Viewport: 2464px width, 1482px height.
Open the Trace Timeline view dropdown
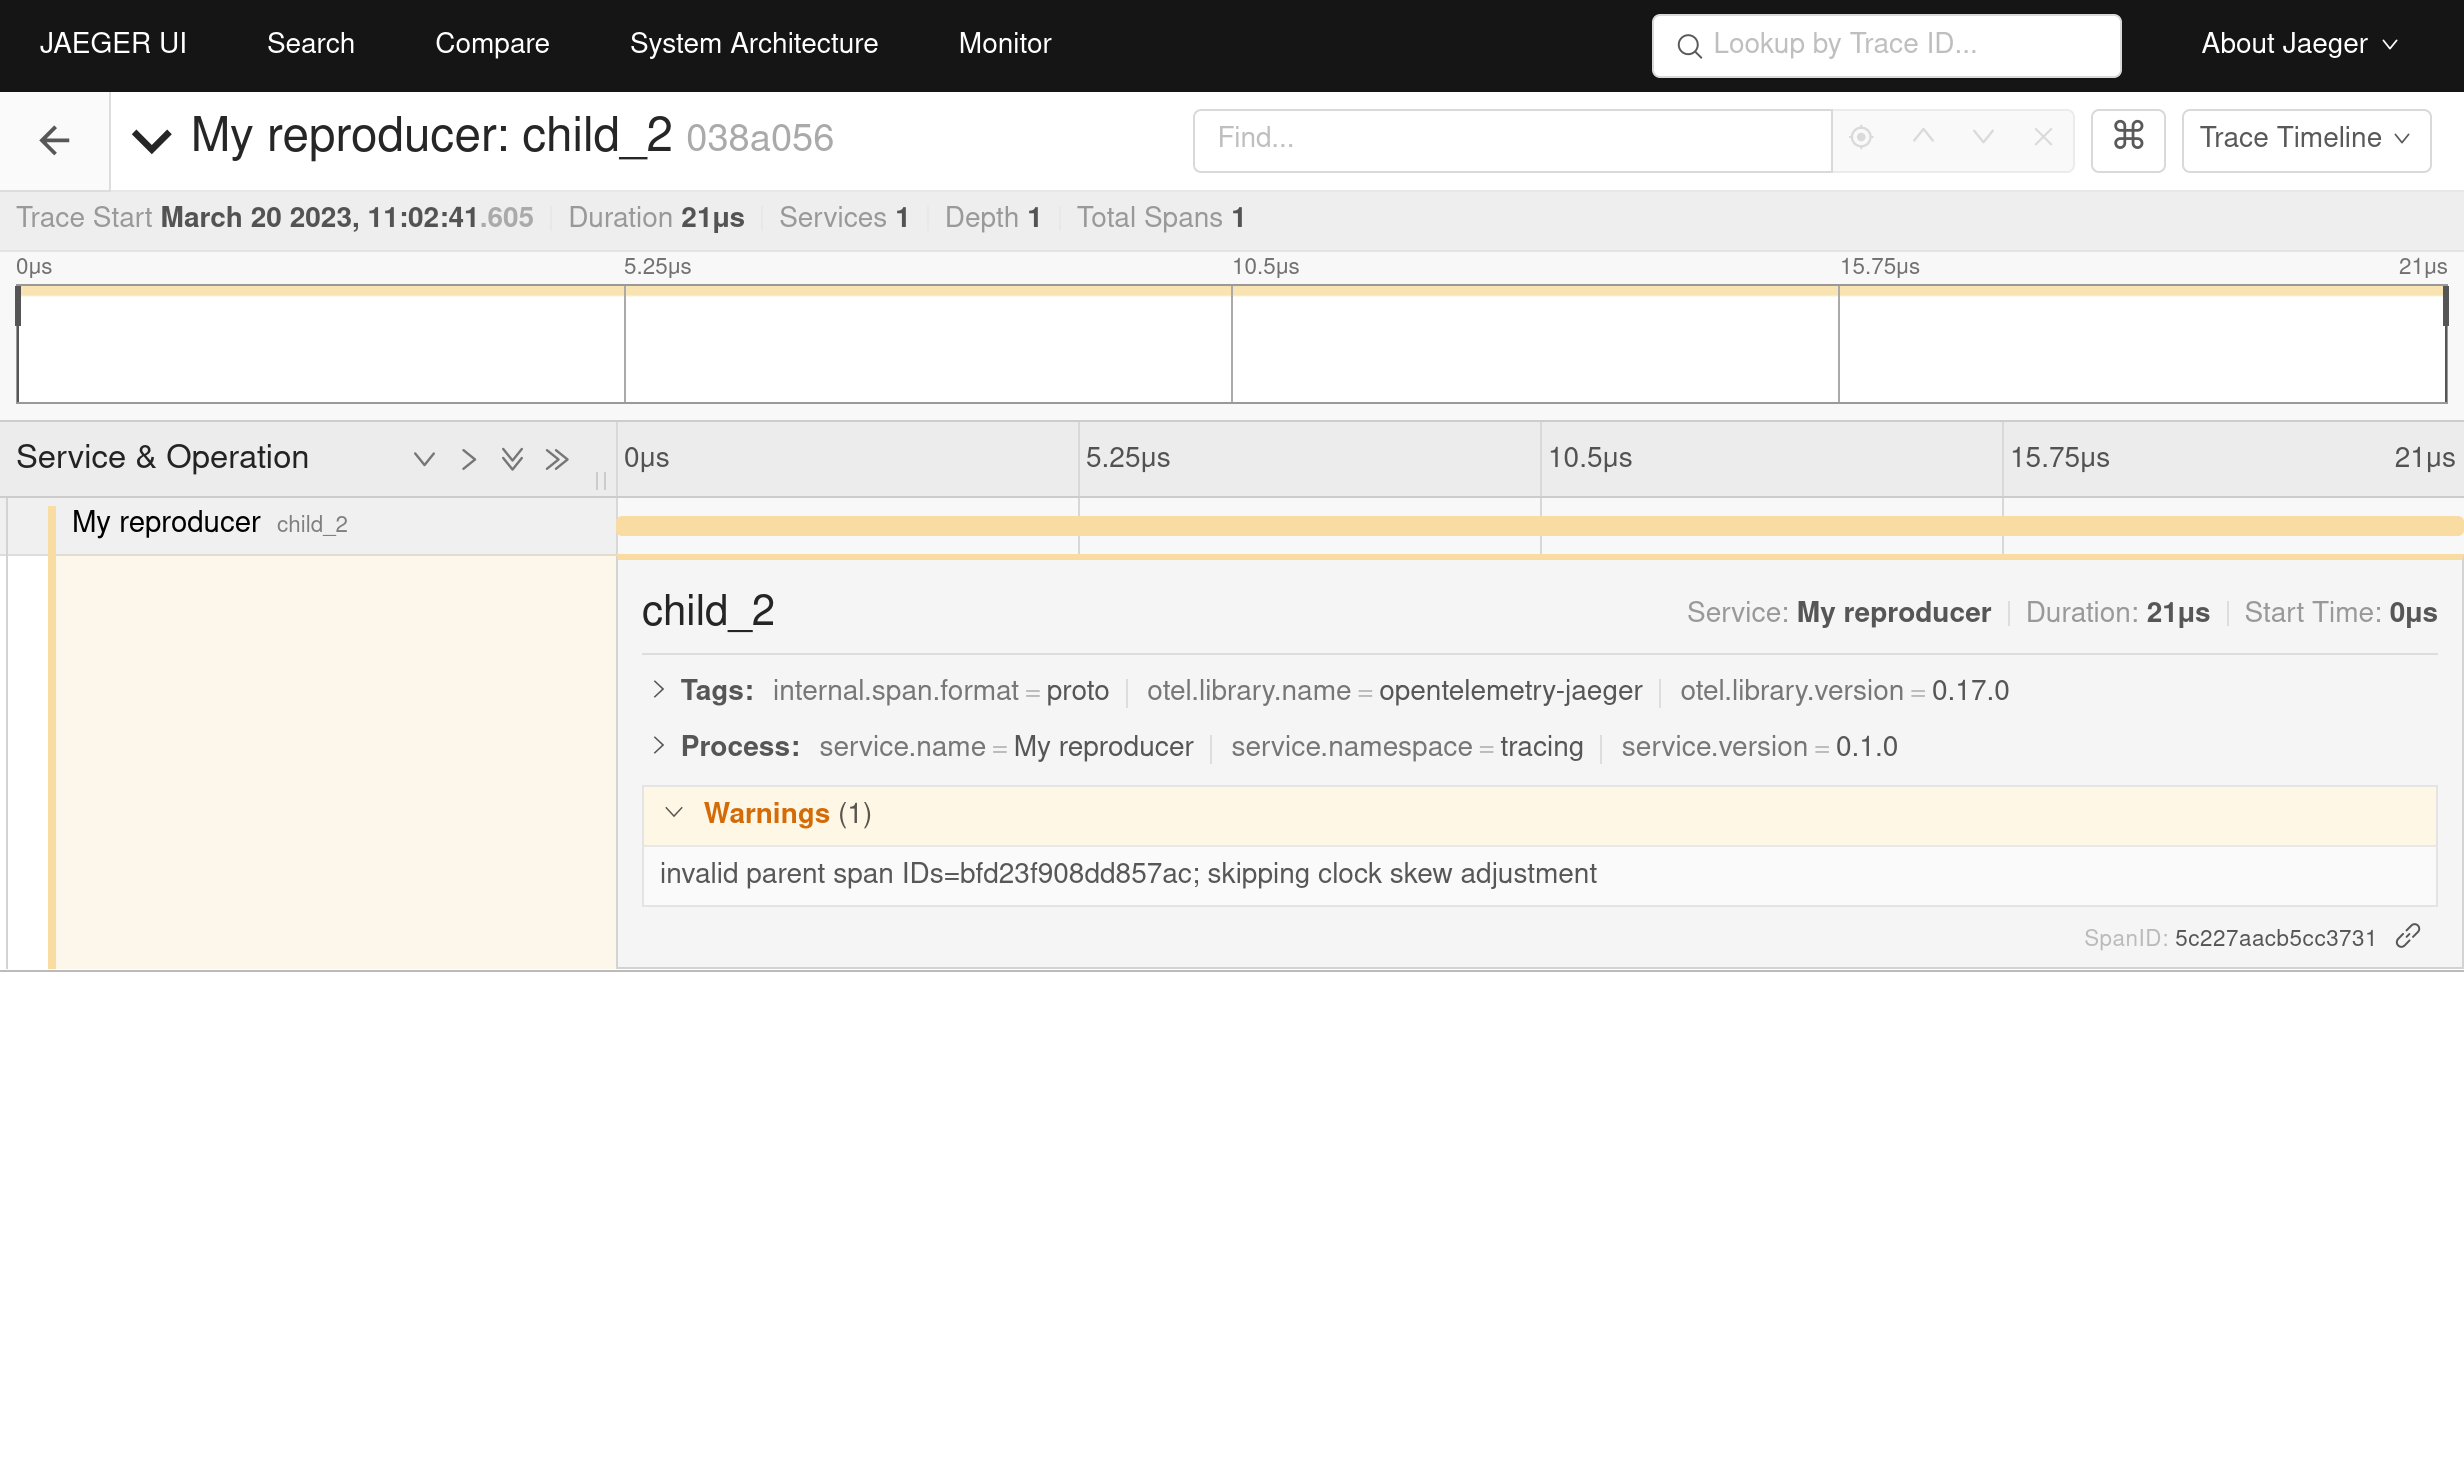click(x=2306, y=140)
